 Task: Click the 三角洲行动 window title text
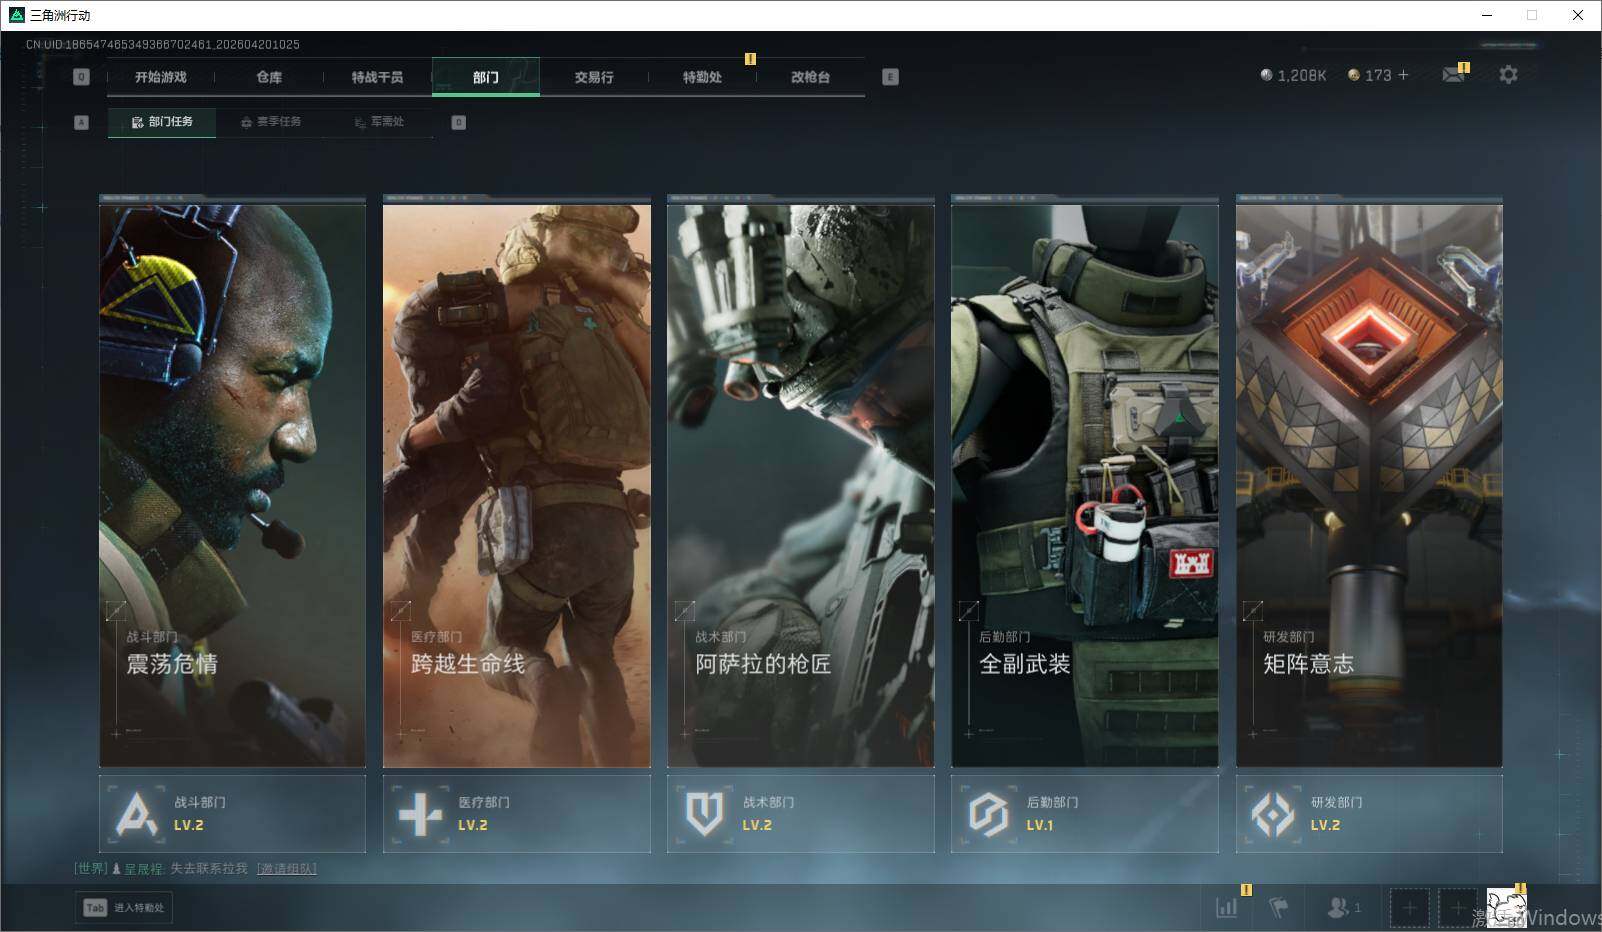click(x=60, y=15)
